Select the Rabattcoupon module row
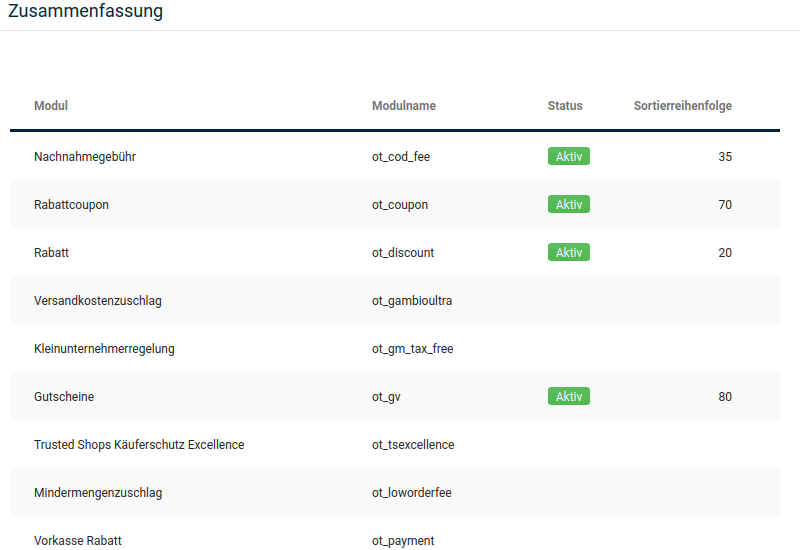800x550 pixels. click(395, 204)
